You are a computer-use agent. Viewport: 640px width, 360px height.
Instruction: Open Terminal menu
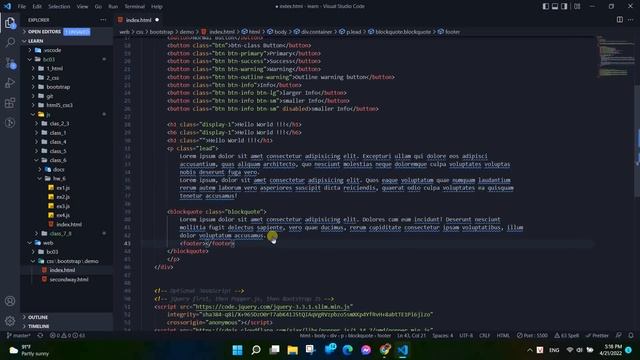pyautogui.click(x=134, y=7)
